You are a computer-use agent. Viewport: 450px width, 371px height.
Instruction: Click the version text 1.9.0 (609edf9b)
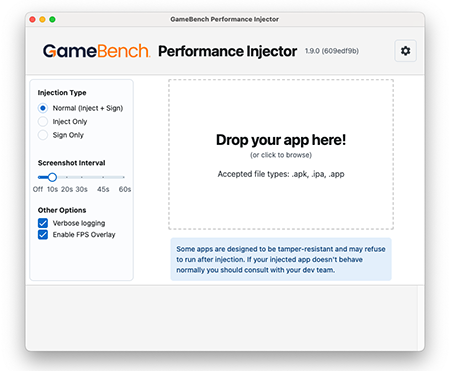point(332,51)
